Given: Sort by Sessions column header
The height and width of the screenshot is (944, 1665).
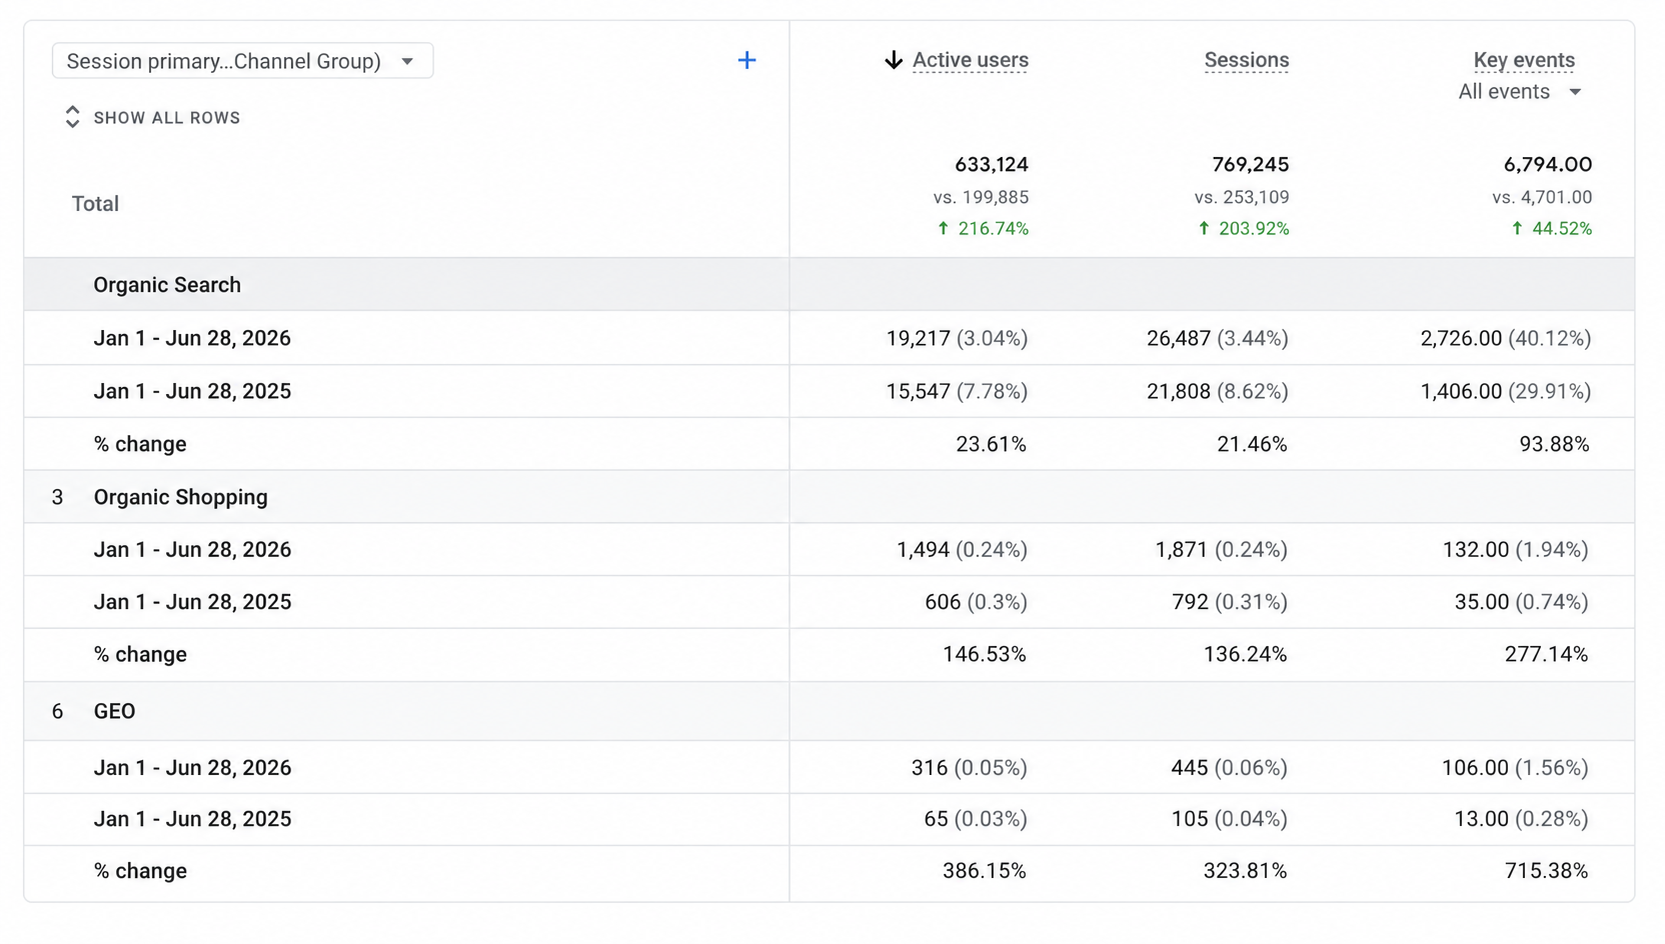Looking at the screenshot, I should [x=1246, y=60].
